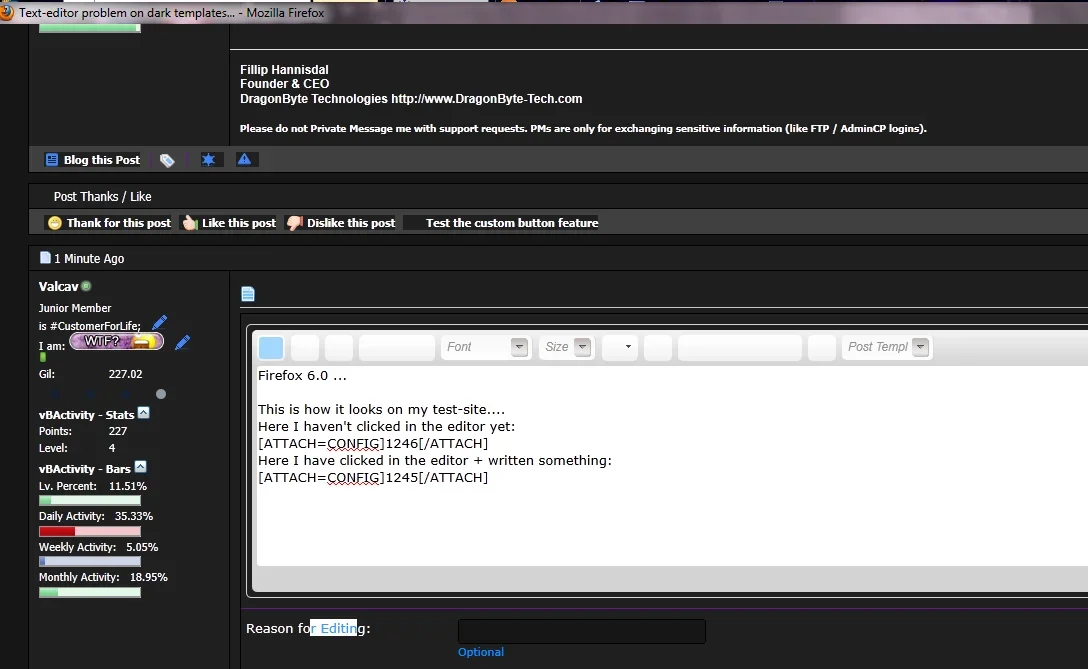The image size is (1088, 669).
Task: Open the arrow-only dropdown right of Size
Action: pos(619,347)
